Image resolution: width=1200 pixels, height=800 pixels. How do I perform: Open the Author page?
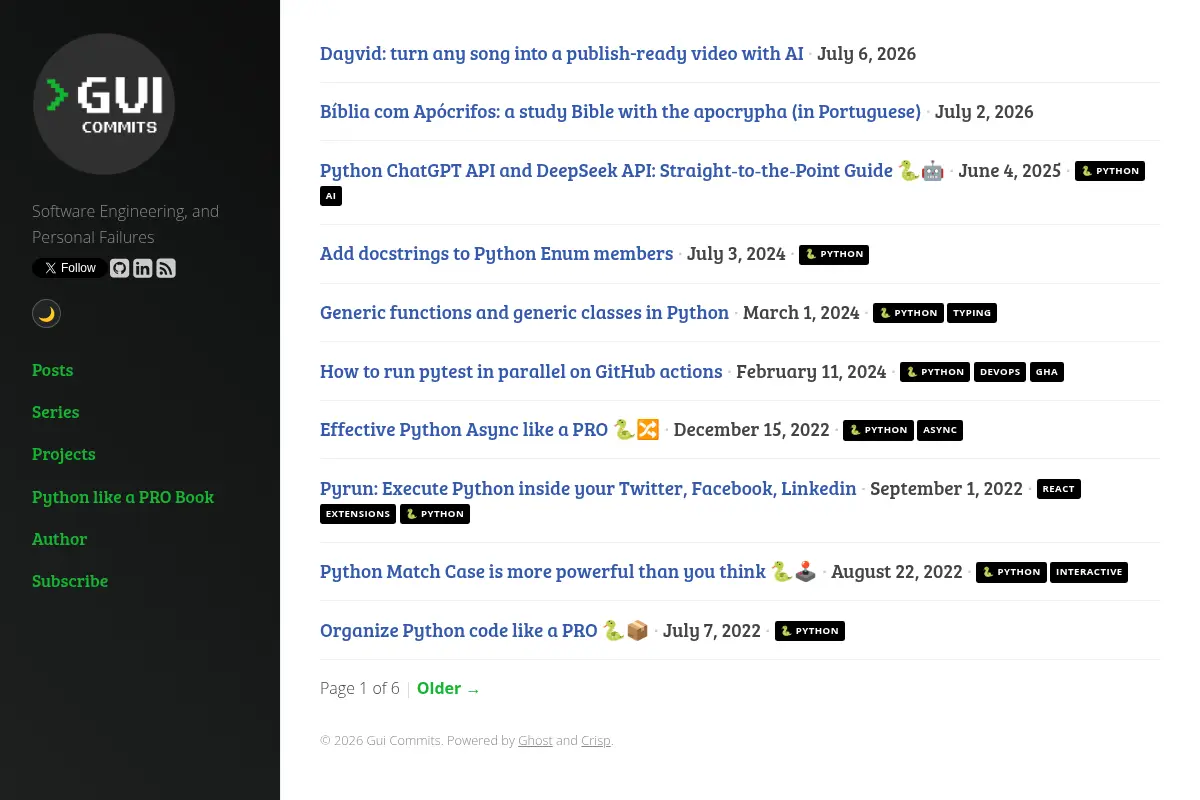point(59,539)
